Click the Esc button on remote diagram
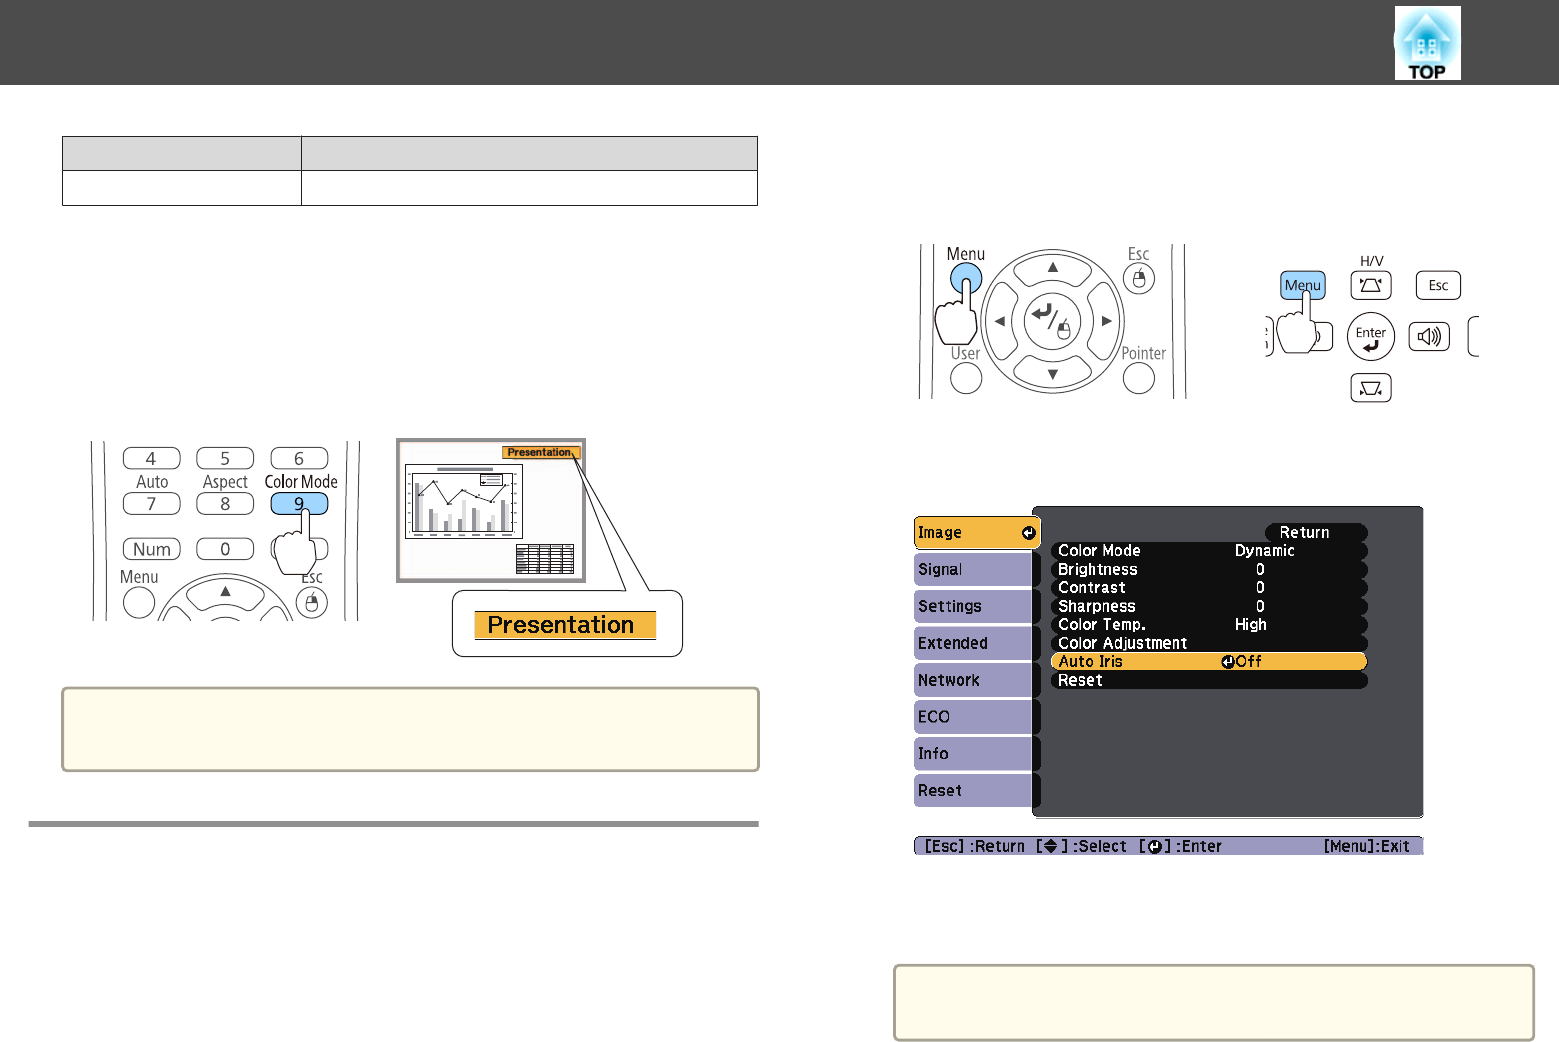This screenshot has width=1559, height=1042. pos(1139,278)
